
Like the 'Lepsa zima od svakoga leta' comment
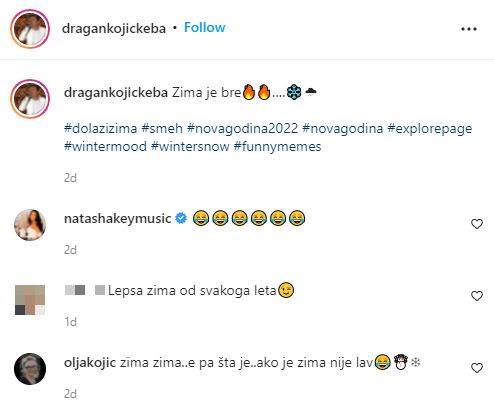[477, 296]
